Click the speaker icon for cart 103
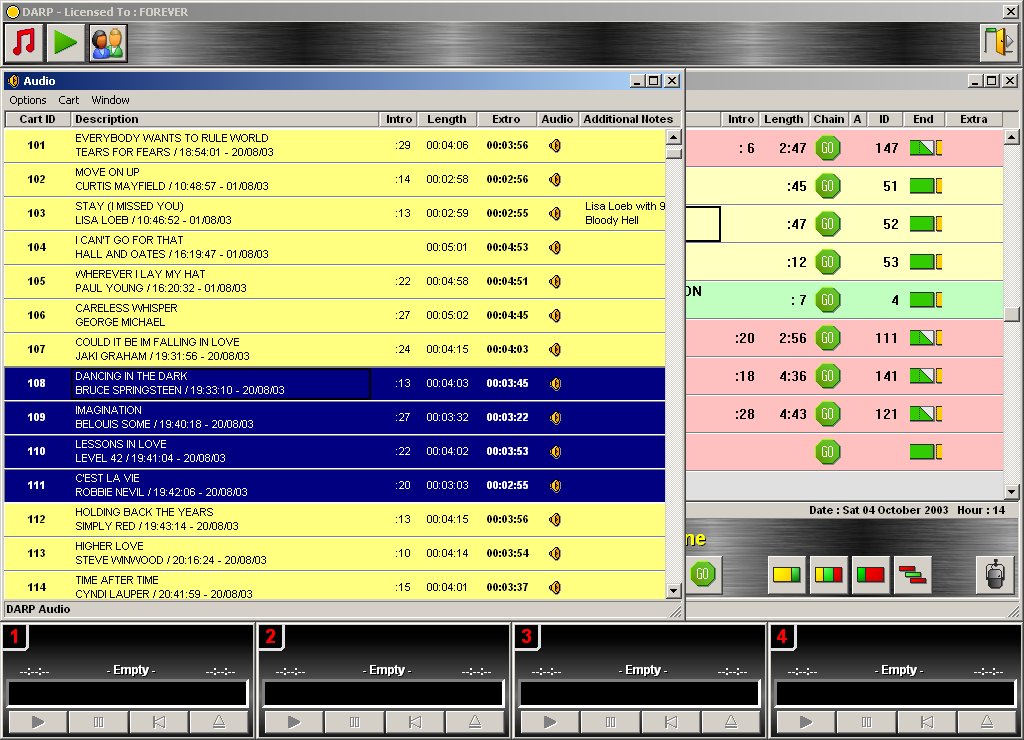The height and width of the screenshot is (740, 1024). pos(555,213)
